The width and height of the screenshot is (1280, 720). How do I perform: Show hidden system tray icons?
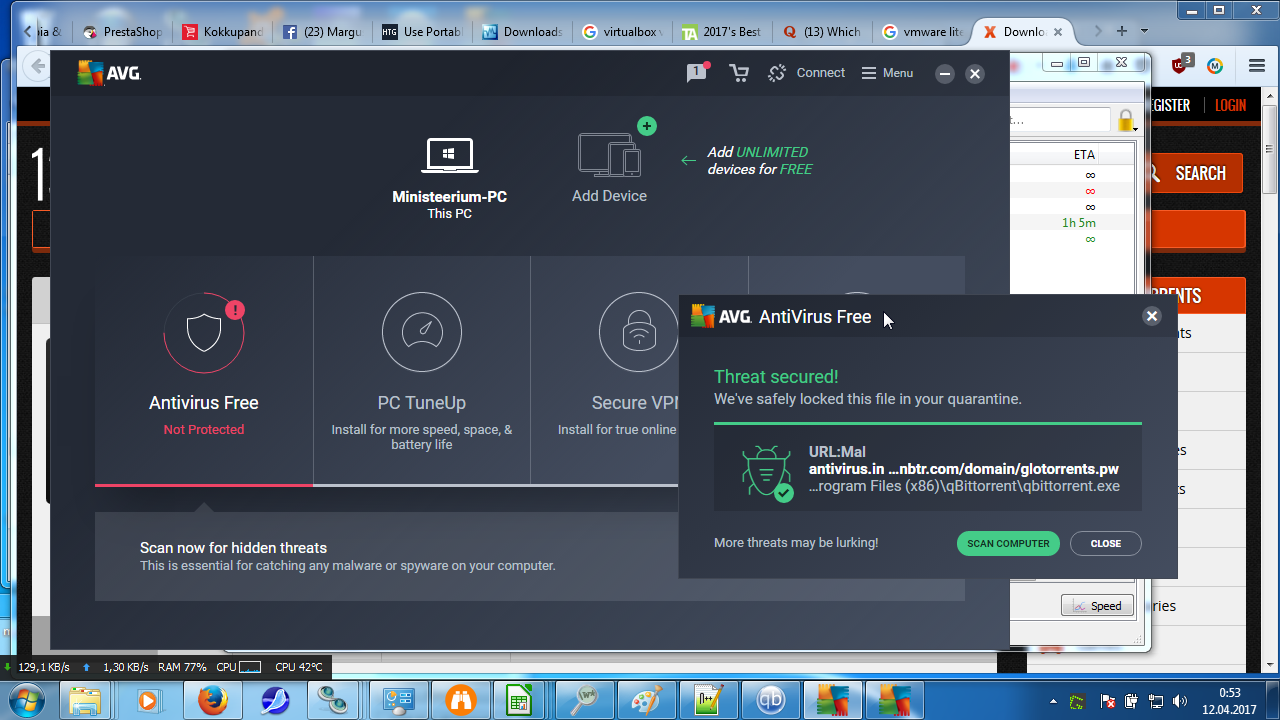pyautogui.click(x=1053, y=701)
